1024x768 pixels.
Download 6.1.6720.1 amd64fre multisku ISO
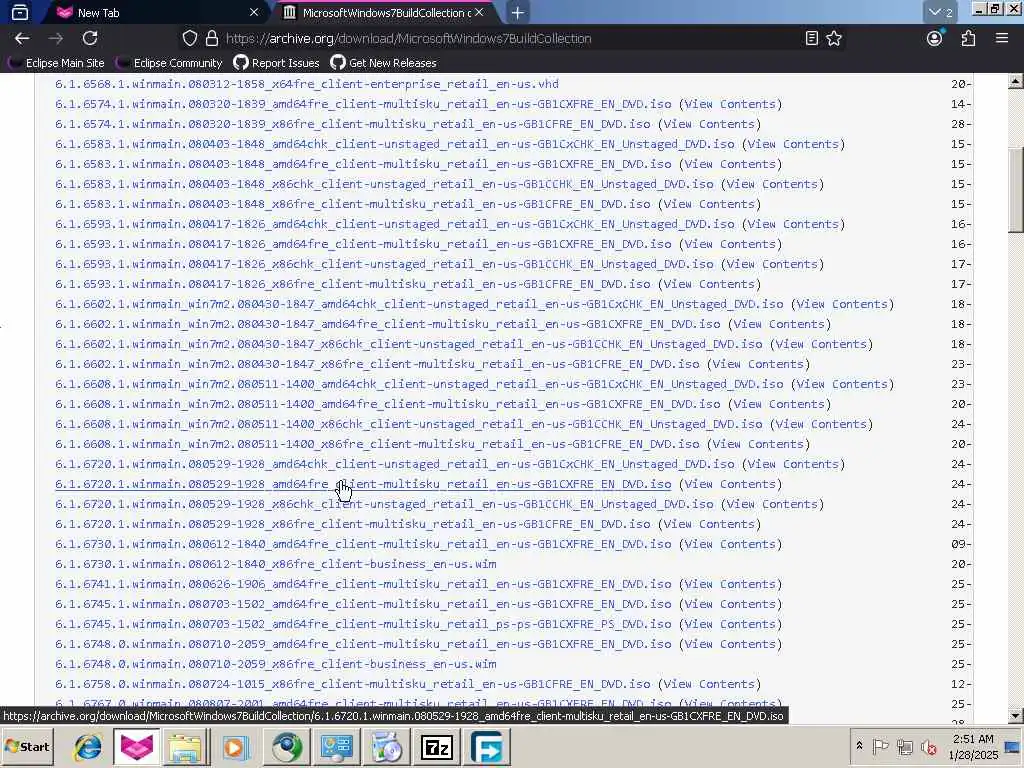(x=363, y=484)
